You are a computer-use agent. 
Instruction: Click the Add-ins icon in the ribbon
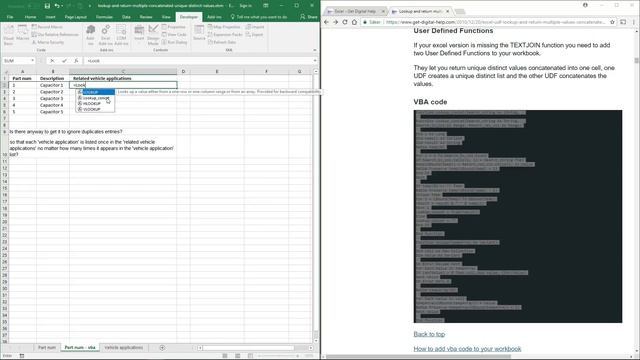click(91, 34)
